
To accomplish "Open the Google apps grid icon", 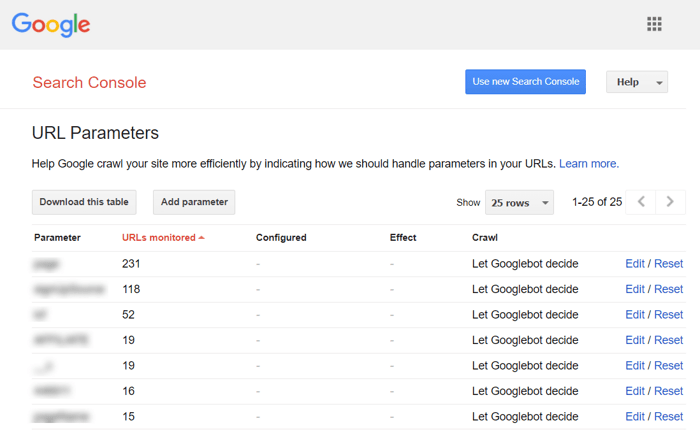I will coord(654,24).
